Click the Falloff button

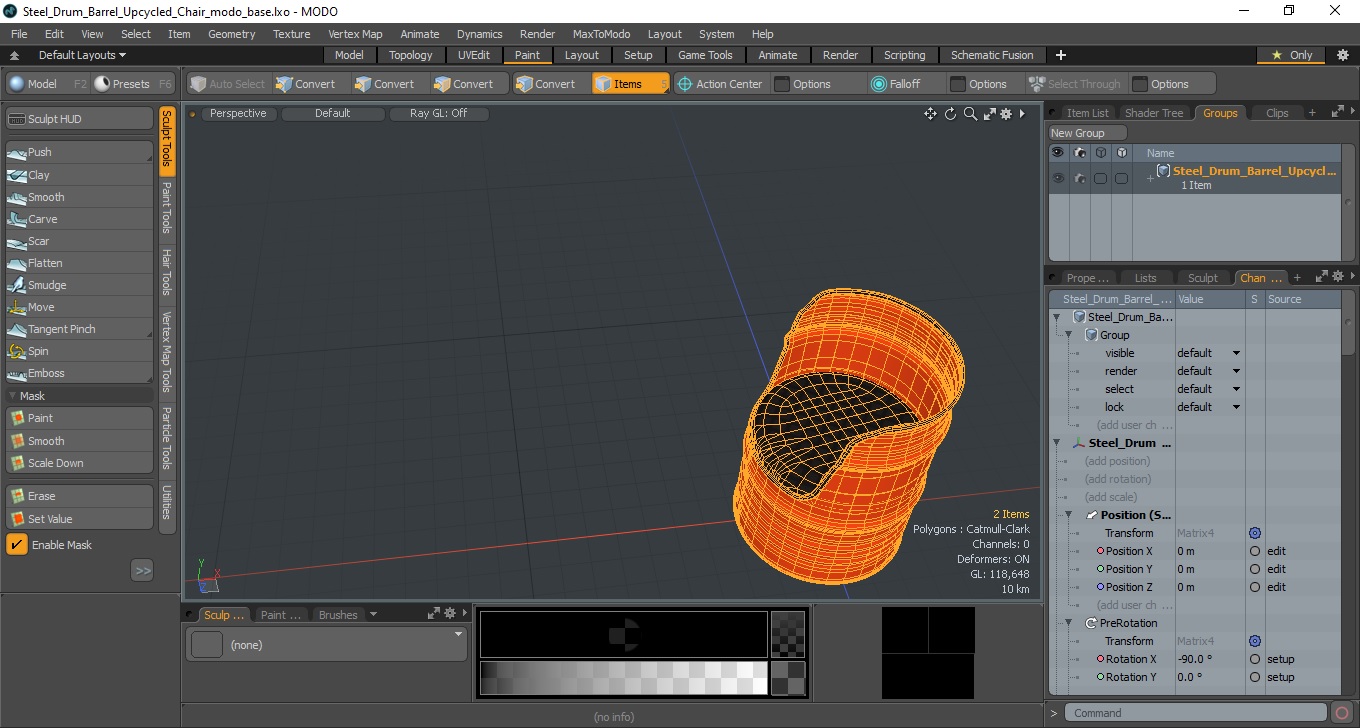pyautogui.click(x=896, y=84)
